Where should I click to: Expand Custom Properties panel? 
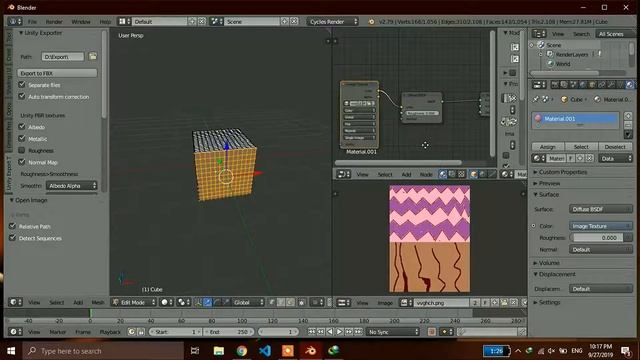coord(536,172)
